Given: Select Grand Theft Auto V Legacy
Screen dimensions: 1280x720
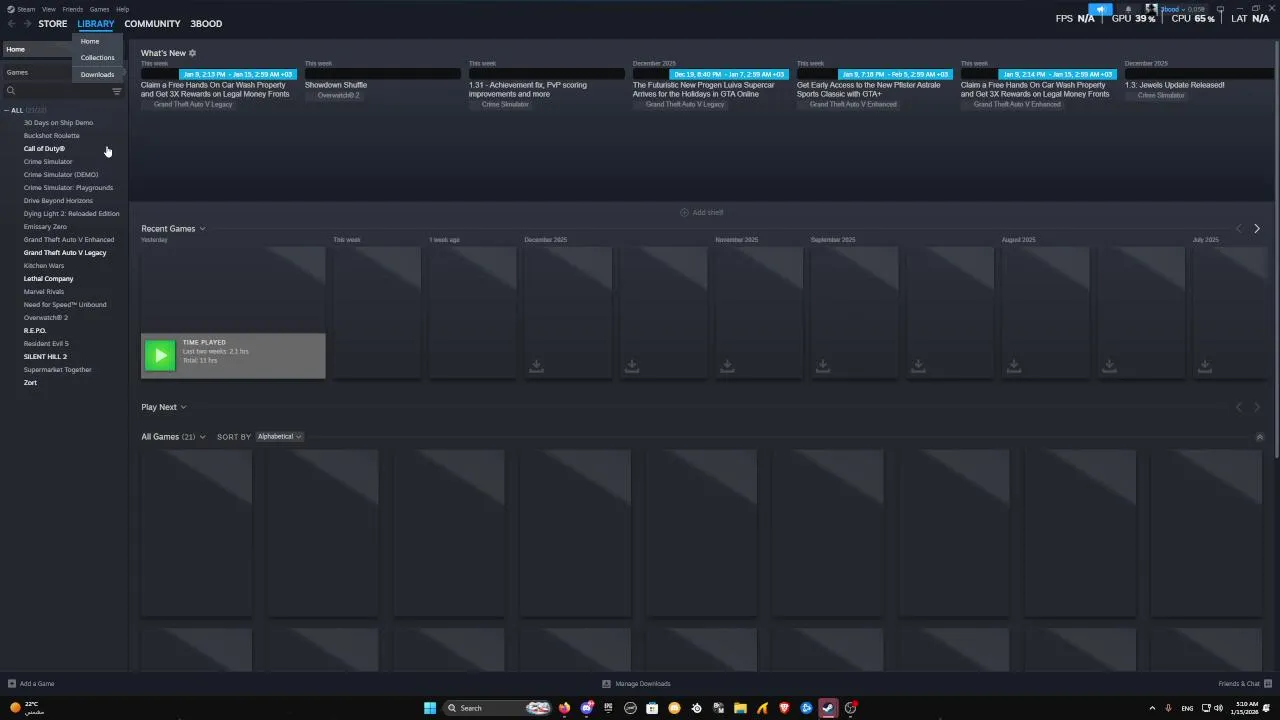Looking at the screenshot, I should click(64, 253).
